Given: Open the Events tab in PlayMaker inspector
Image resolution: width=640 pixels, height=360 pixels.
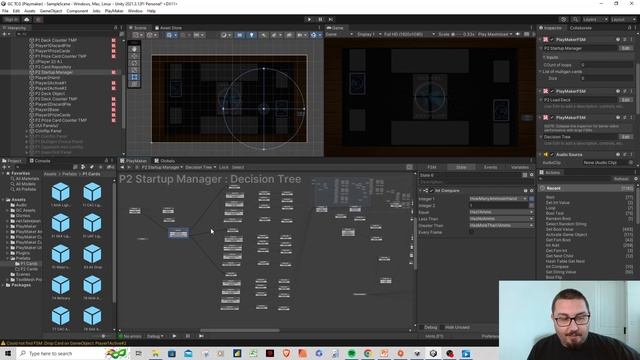Looking at the screenshot, I should [490, 167].
